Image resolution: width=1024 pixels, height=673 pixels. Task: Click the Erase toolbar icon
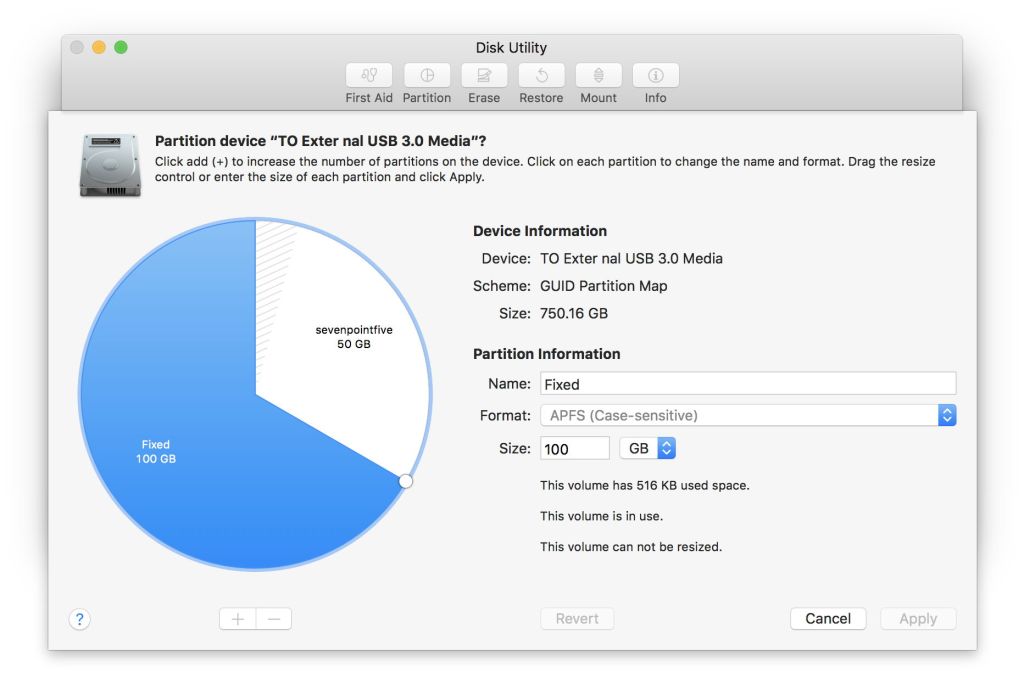pos(484,76)
